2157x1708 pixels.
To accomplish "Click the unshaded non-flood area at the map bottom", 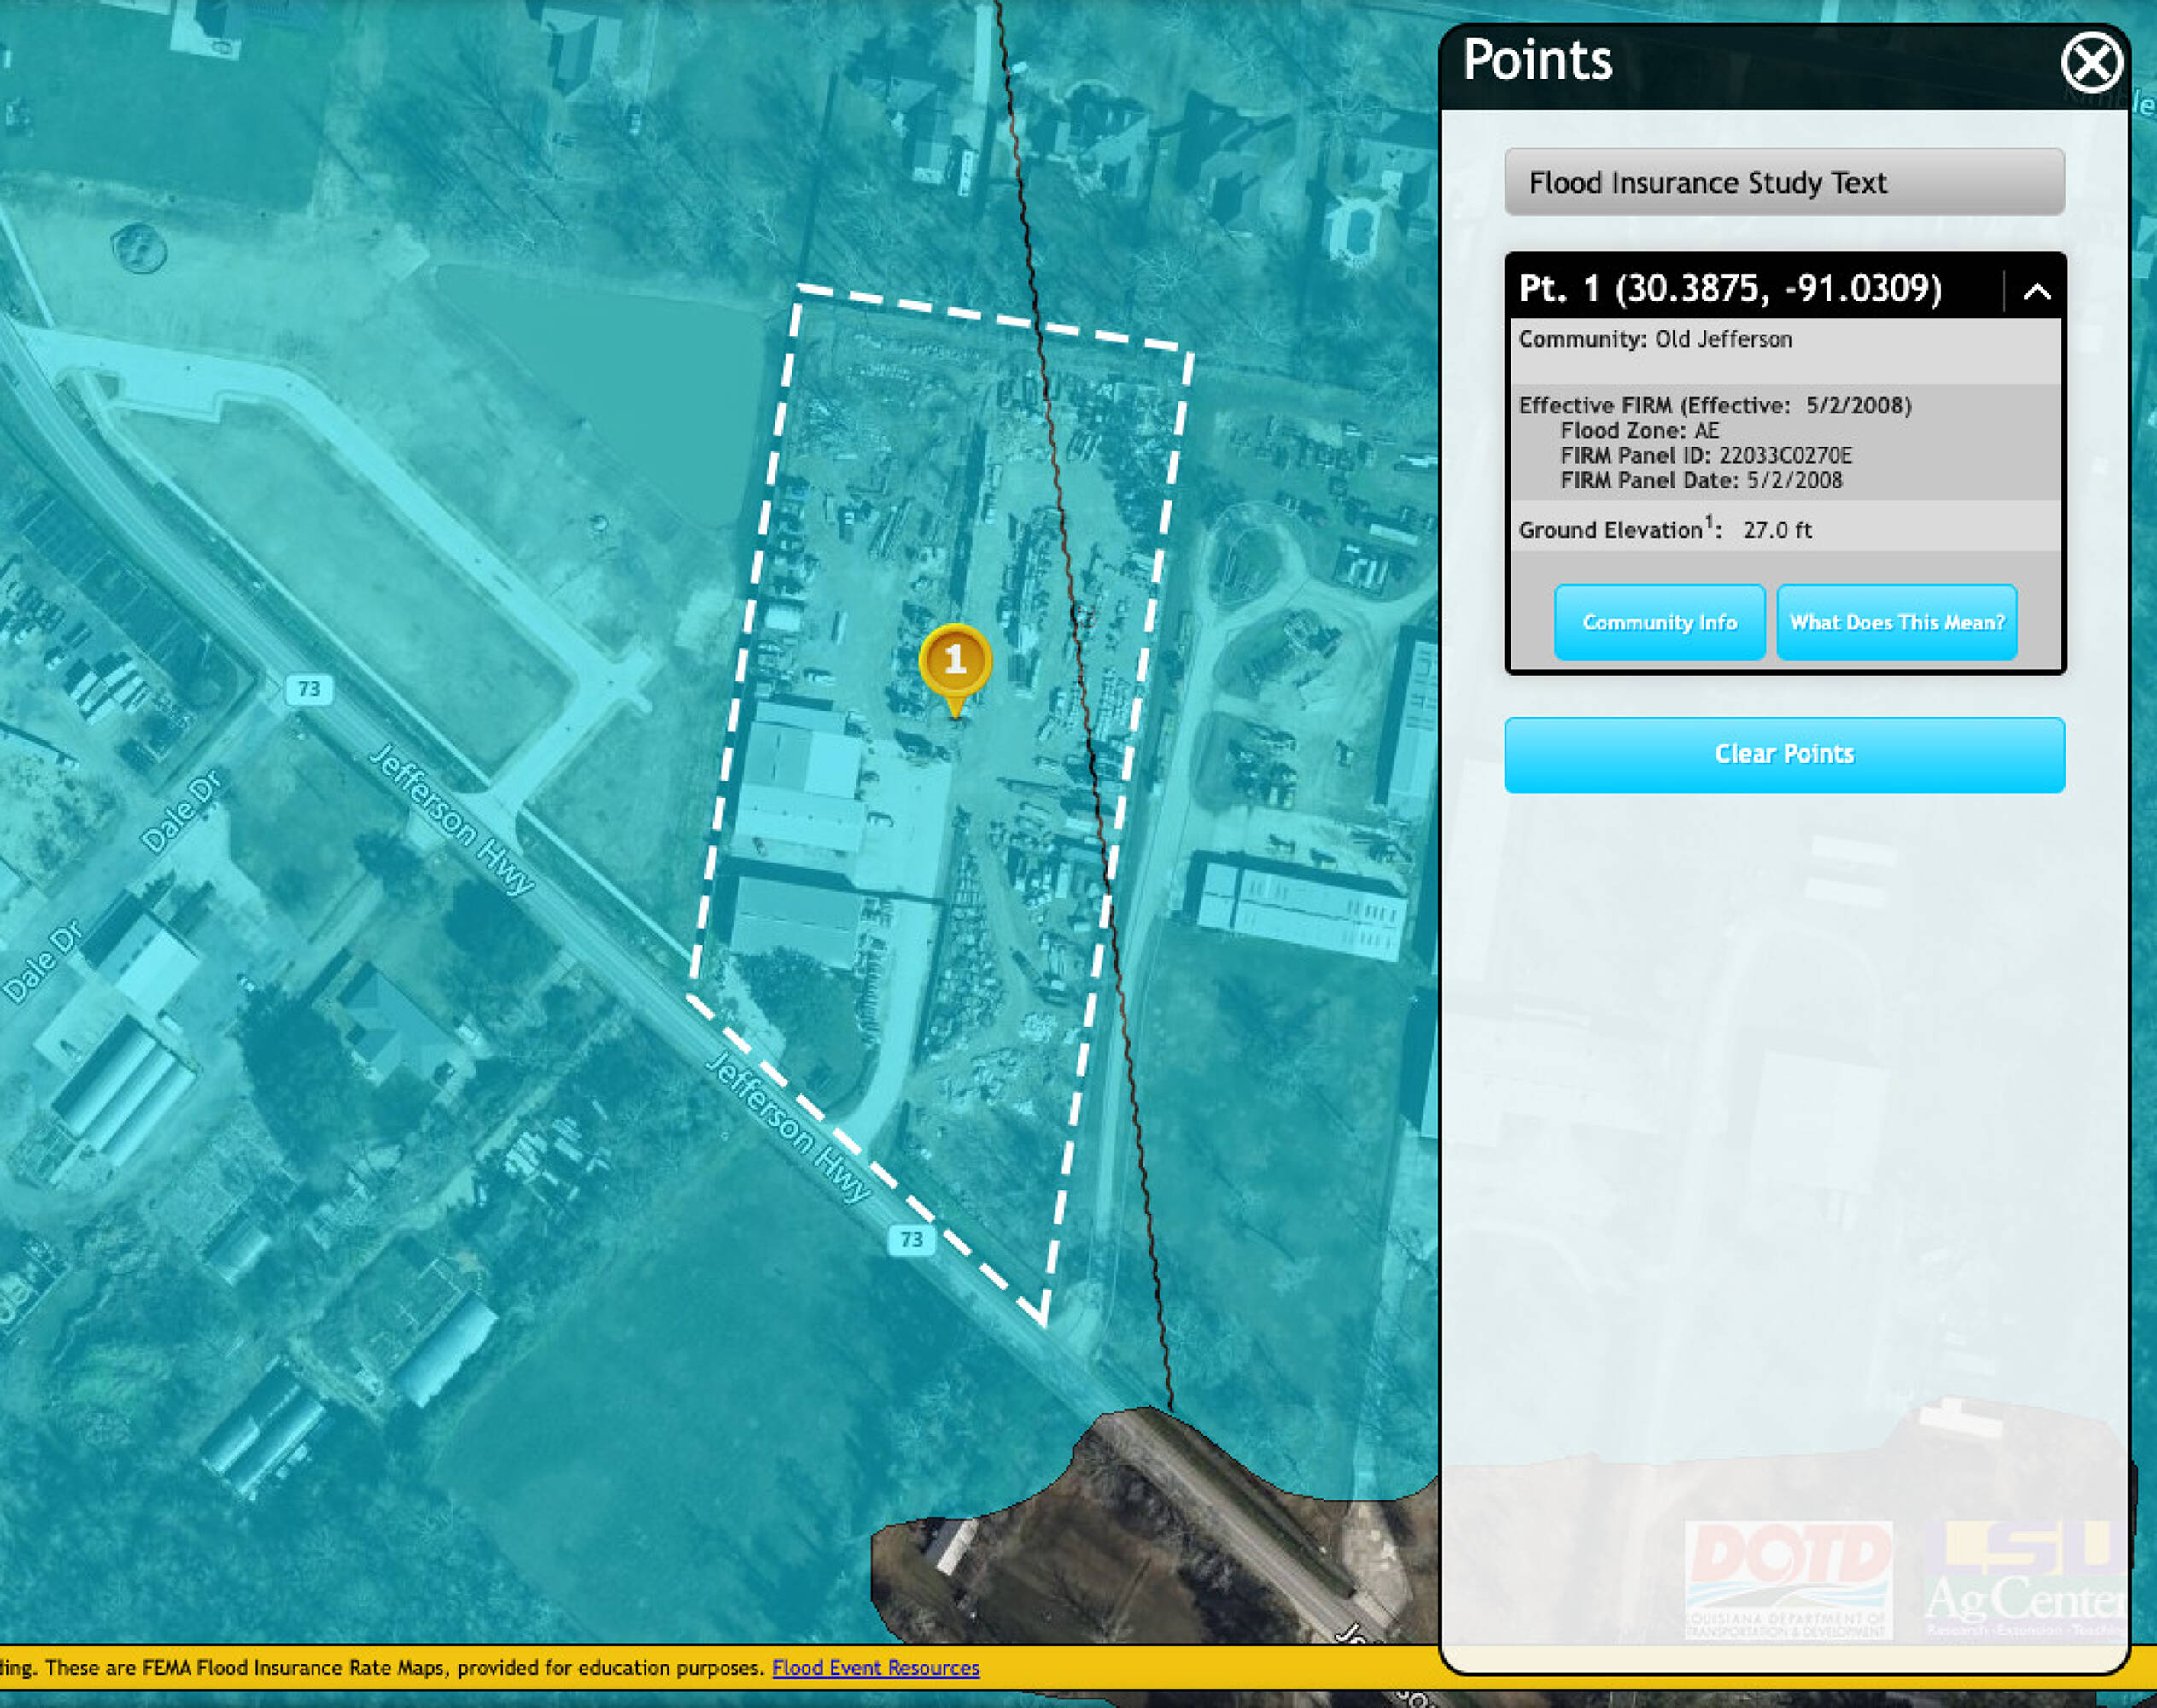I will click(1100, 1560).
